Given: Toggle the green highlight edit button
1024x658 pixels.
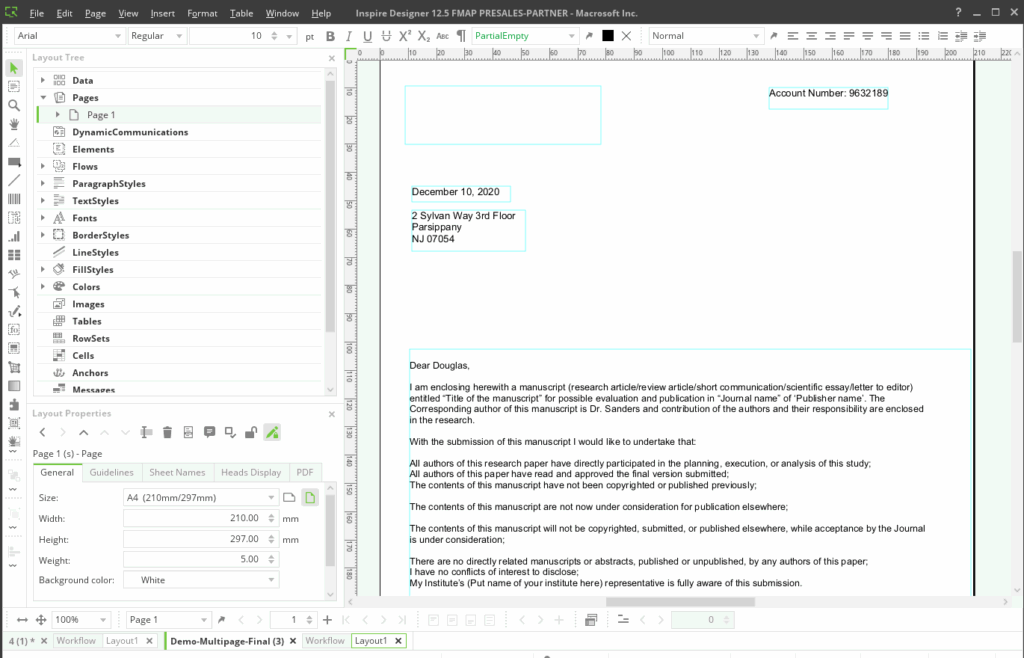Looking at the screenshot, I should tap(272, 432).
